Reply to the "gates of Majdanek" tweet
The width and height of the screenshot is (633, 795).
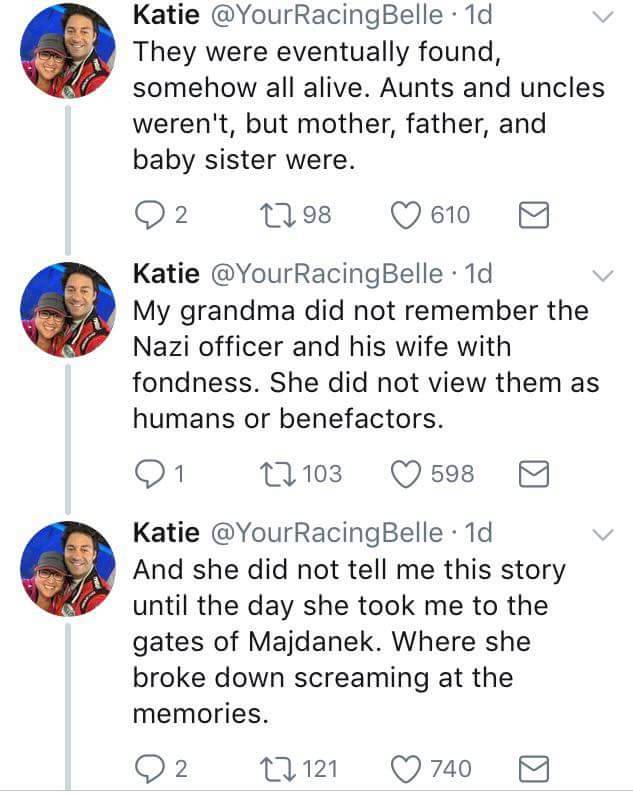(x=147, y=767)
